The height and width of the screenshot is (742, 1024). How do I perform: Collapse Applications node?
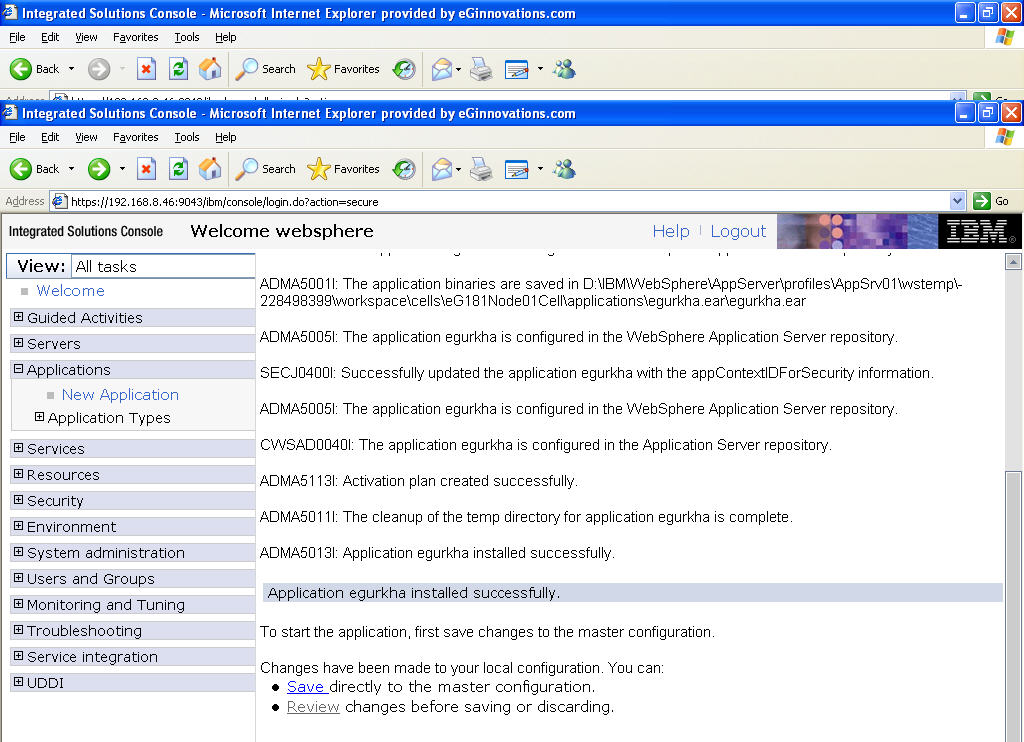point(18,369)
